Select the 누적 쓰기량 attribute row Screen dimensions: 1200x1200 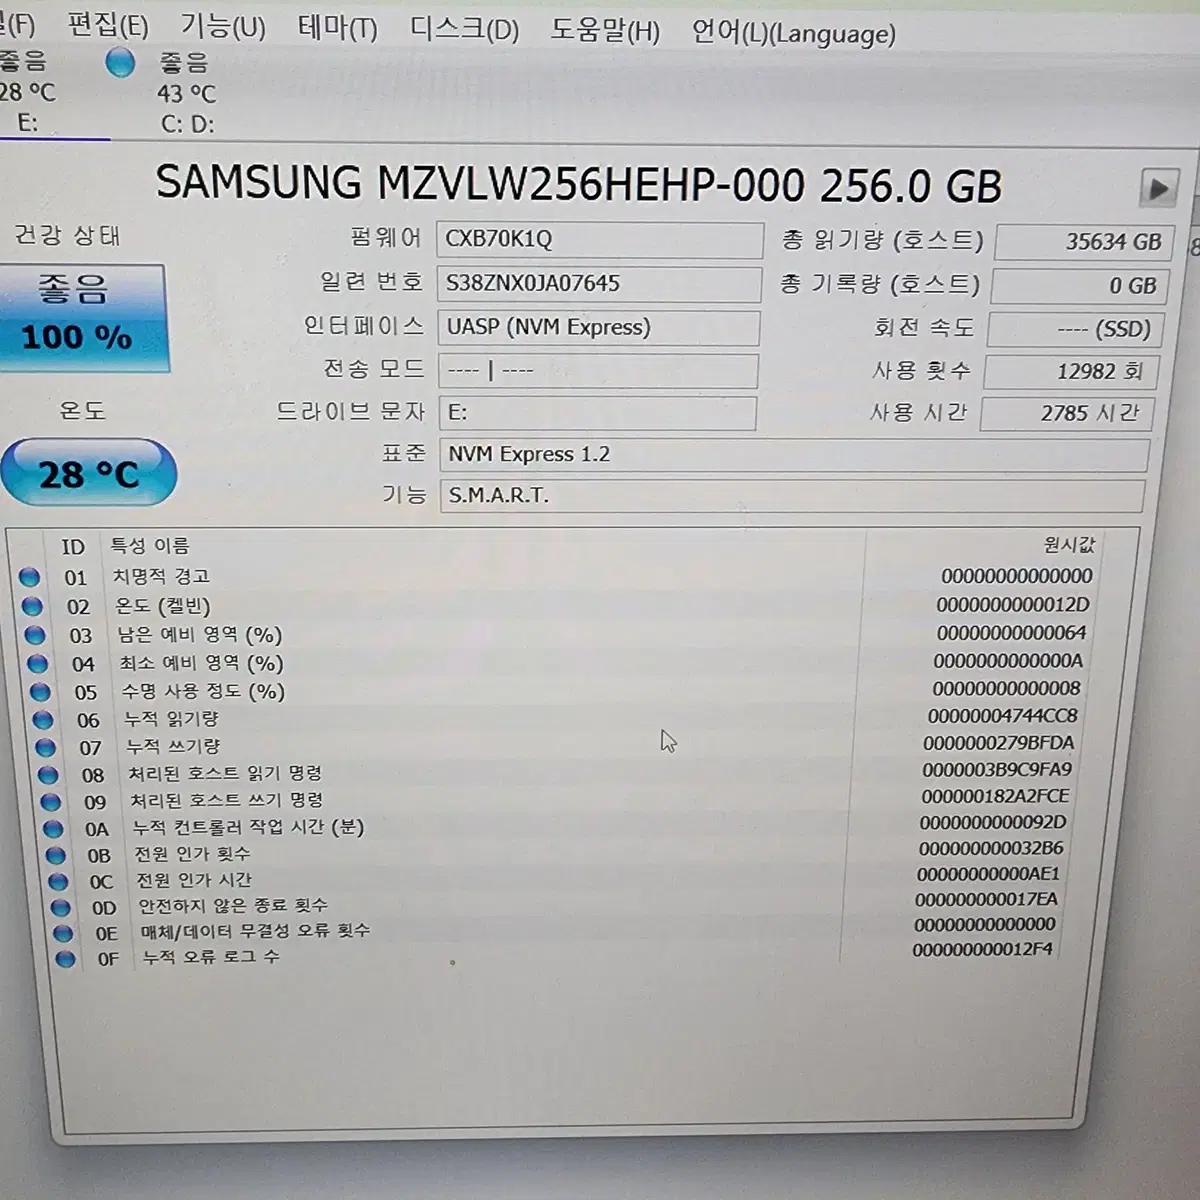click(x=556, y=745)
